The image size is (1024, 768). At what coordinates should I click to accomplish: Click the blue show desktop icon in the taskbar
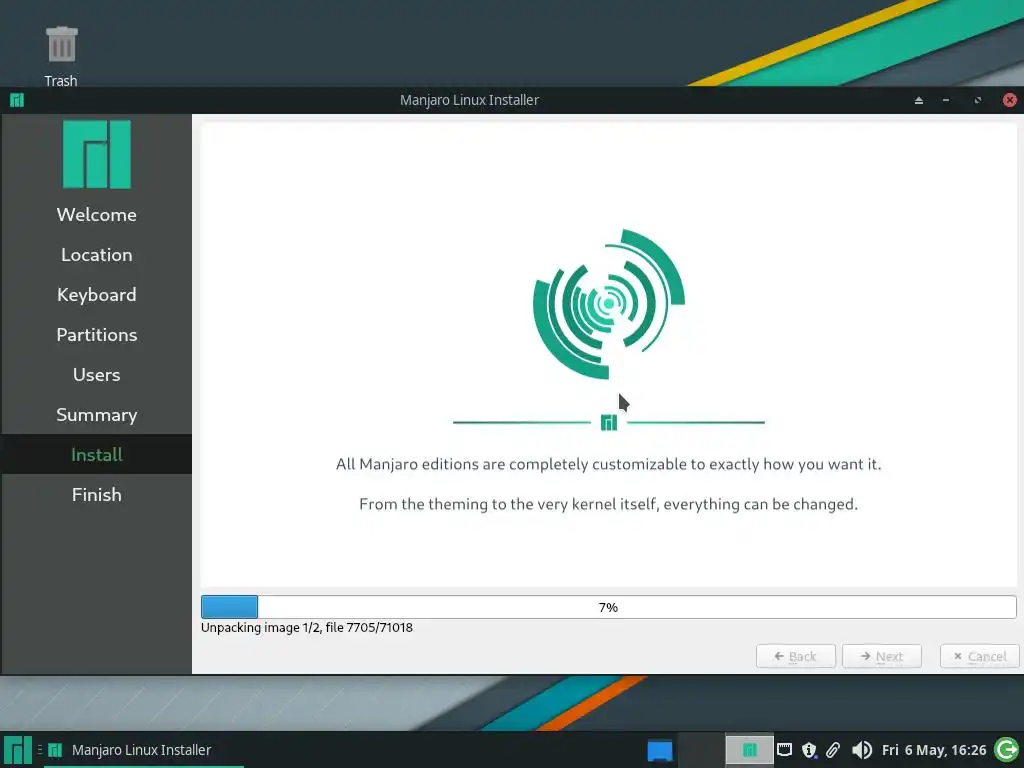(x=660, y=750)
